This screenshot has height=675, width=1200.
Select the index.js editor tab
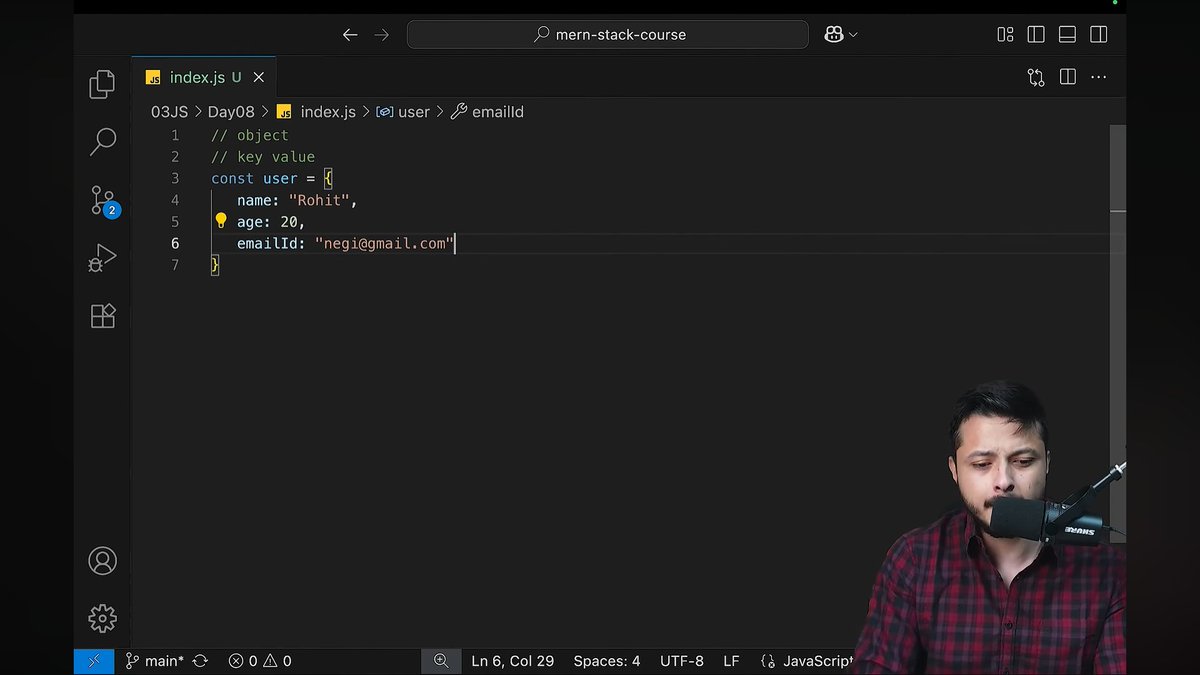pos(204,77)
